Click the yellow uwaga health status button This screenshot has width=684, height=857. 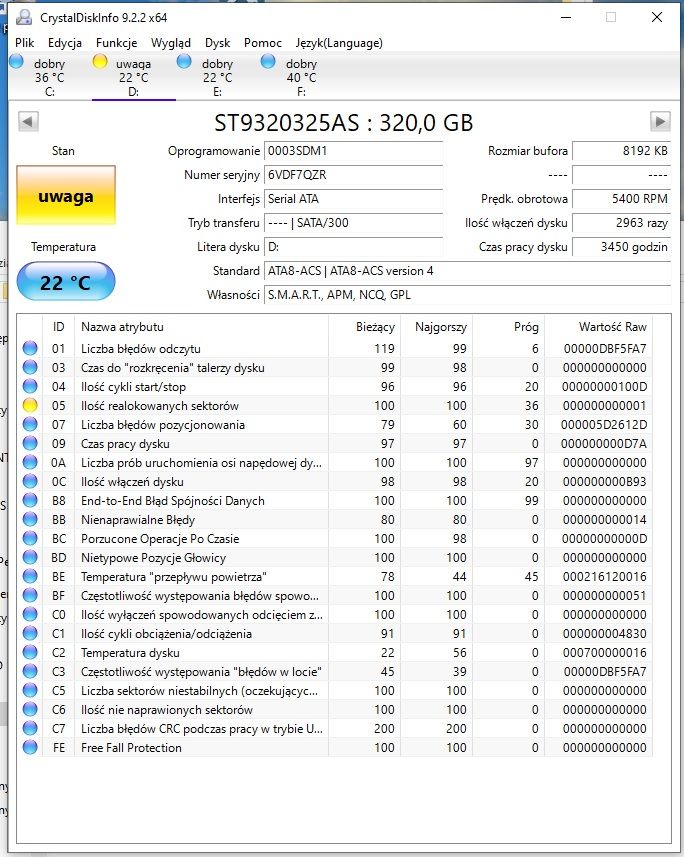coord(66,196)
